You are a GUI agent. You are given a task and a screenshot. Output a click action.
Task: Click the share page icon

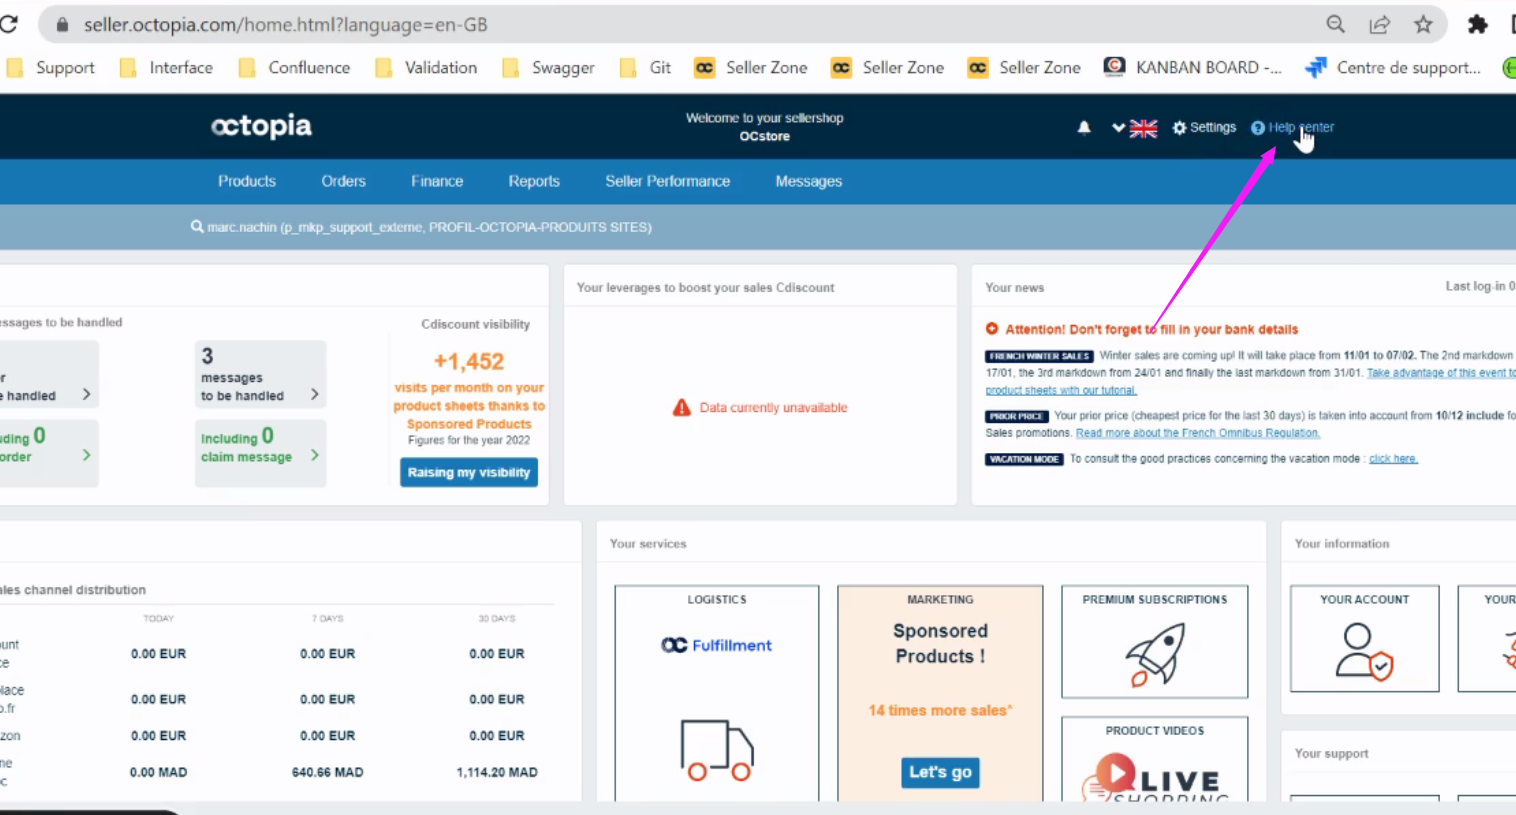(1379, 24)
